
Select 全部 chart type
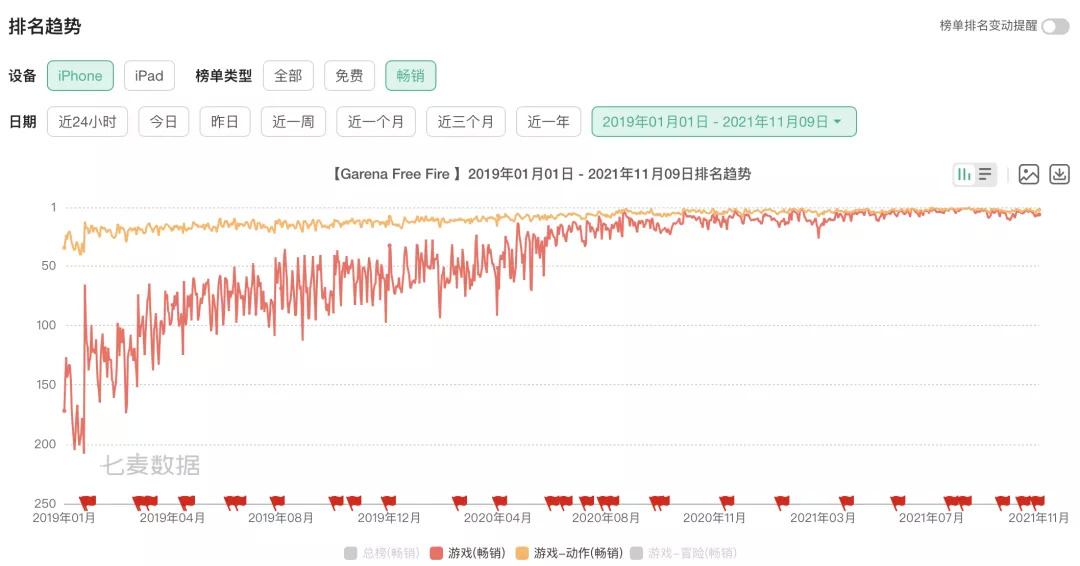pyautogui.click(x=288, y=76)
